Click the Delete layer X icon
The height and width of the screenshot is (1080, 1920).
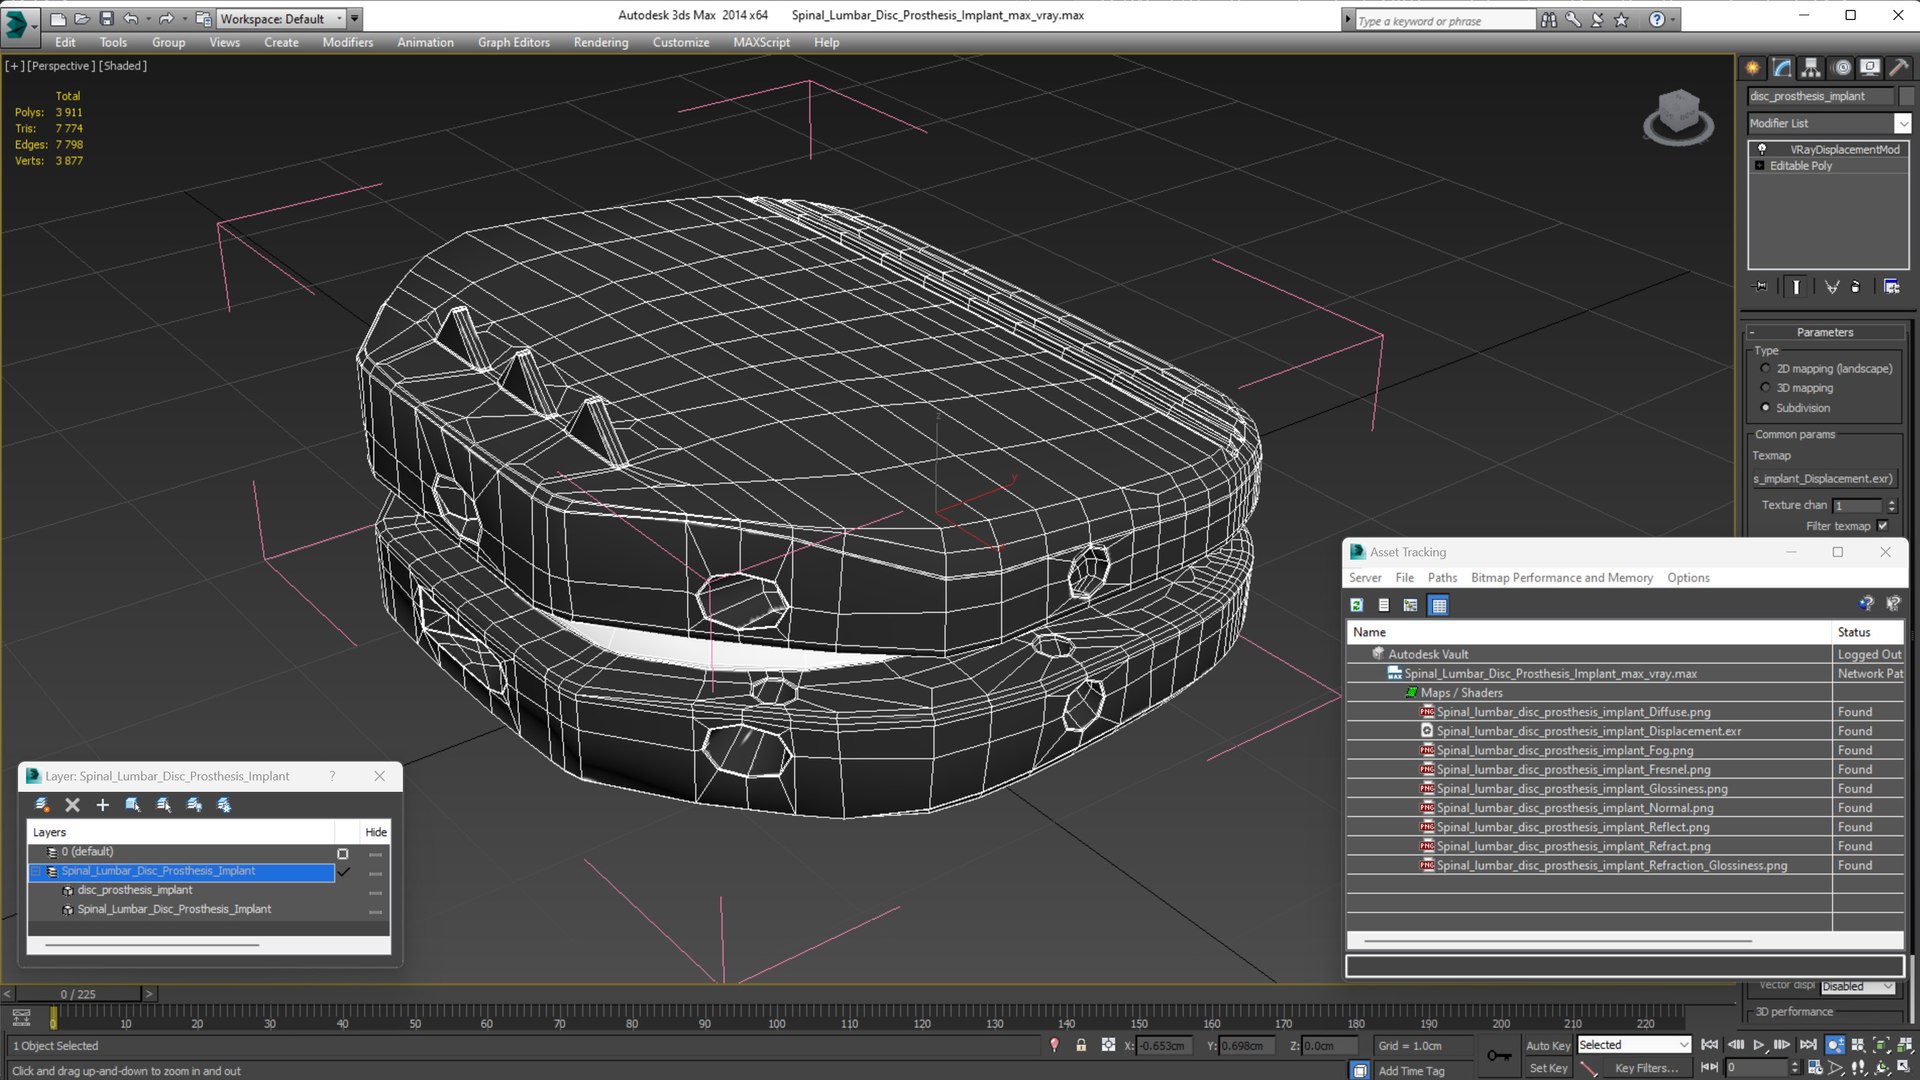72,805
